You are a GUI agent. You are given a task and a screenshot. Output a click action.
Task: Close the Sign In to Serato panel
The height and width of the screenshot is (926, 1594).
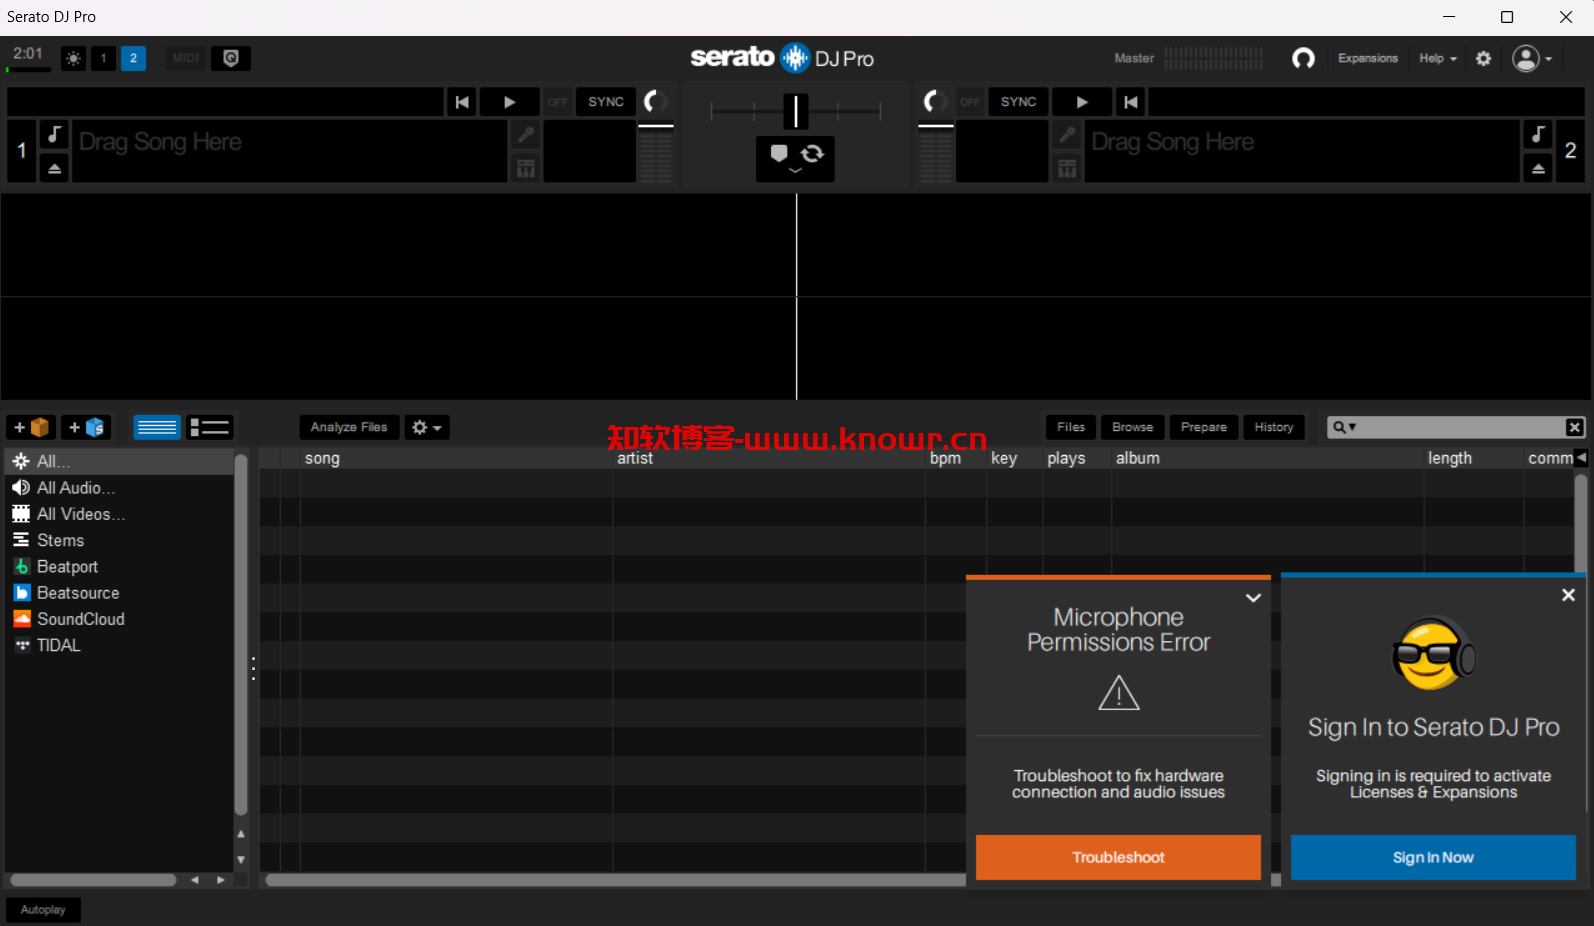tap(1568, 595)
